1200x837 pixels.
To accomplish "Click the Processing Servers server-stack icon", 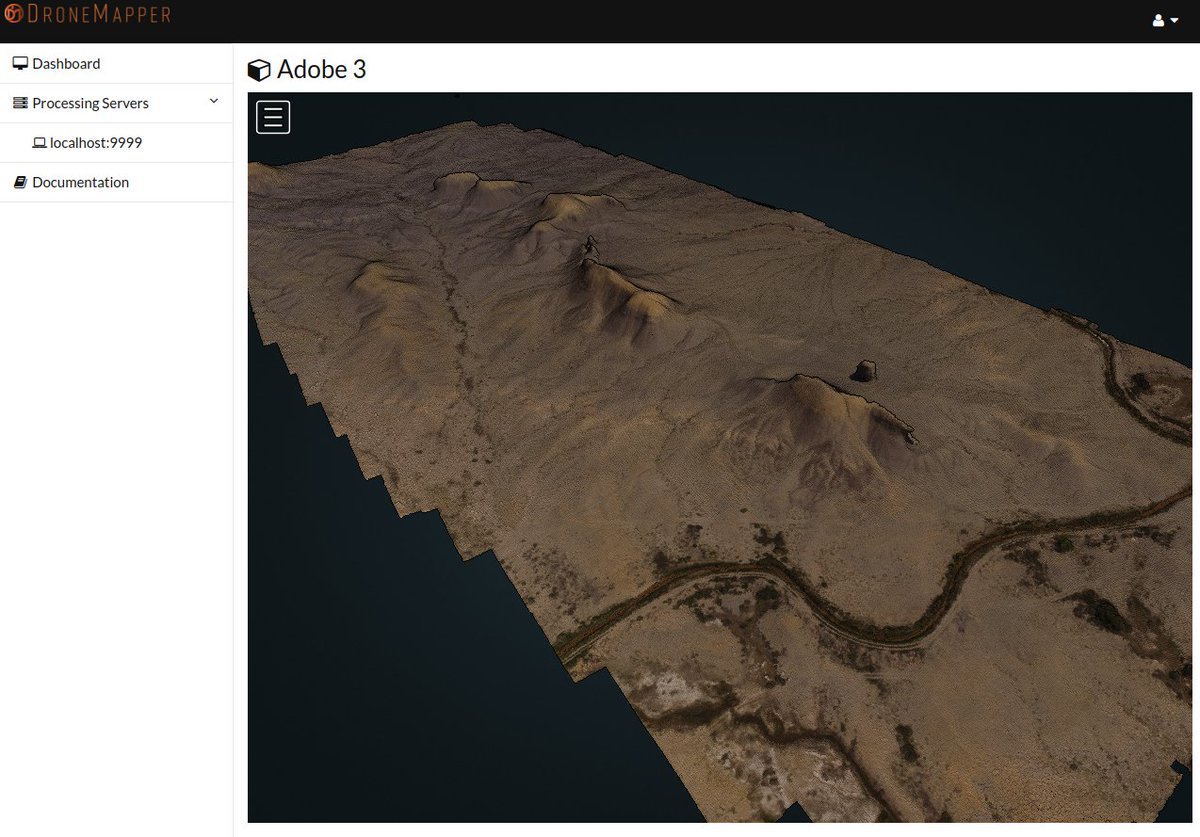I will click(x=19, y=102).
